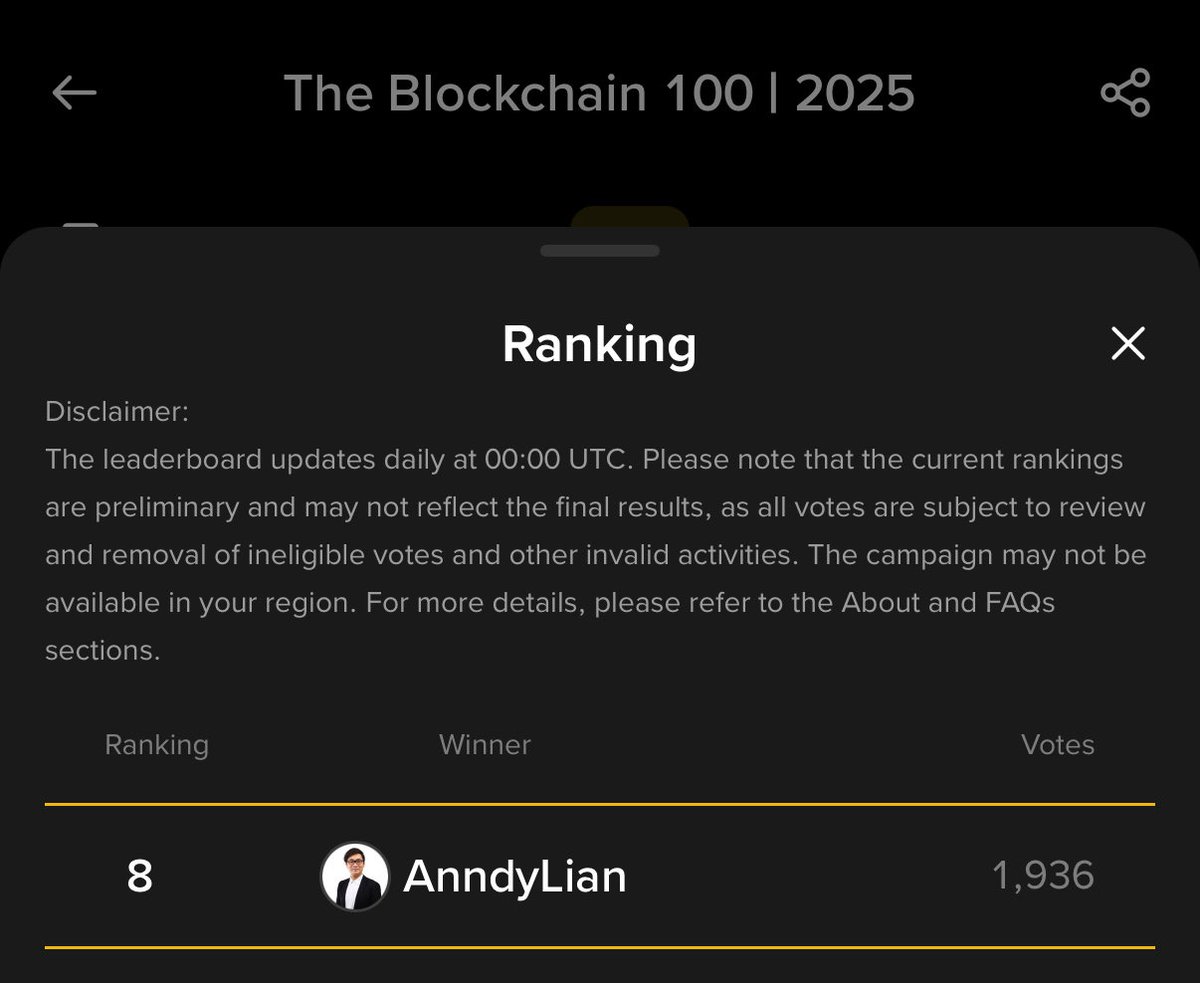This screenshot has height=983, width=1200.
Task: Click the Votes column header
Action: (x=1057, y=745)
